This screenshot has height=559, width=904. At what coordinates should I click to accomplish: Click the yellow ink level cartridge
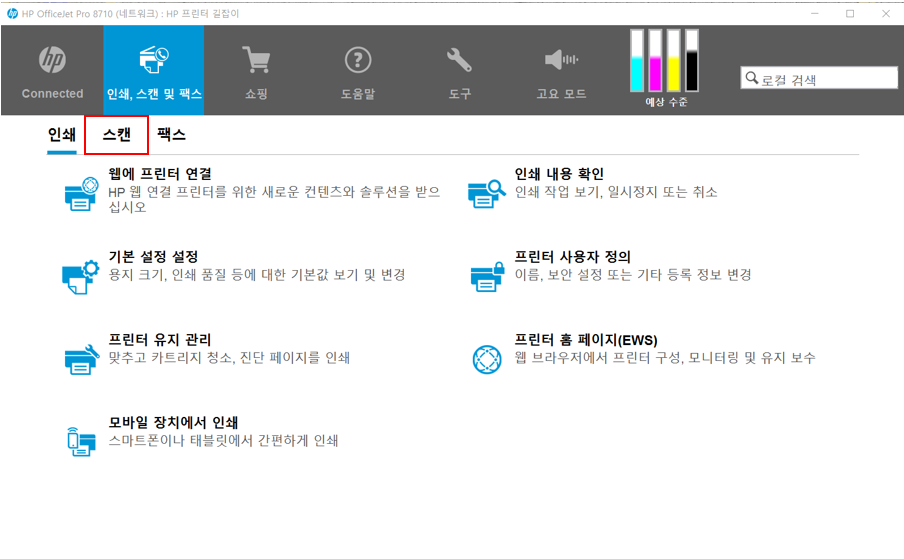point(673,61)
